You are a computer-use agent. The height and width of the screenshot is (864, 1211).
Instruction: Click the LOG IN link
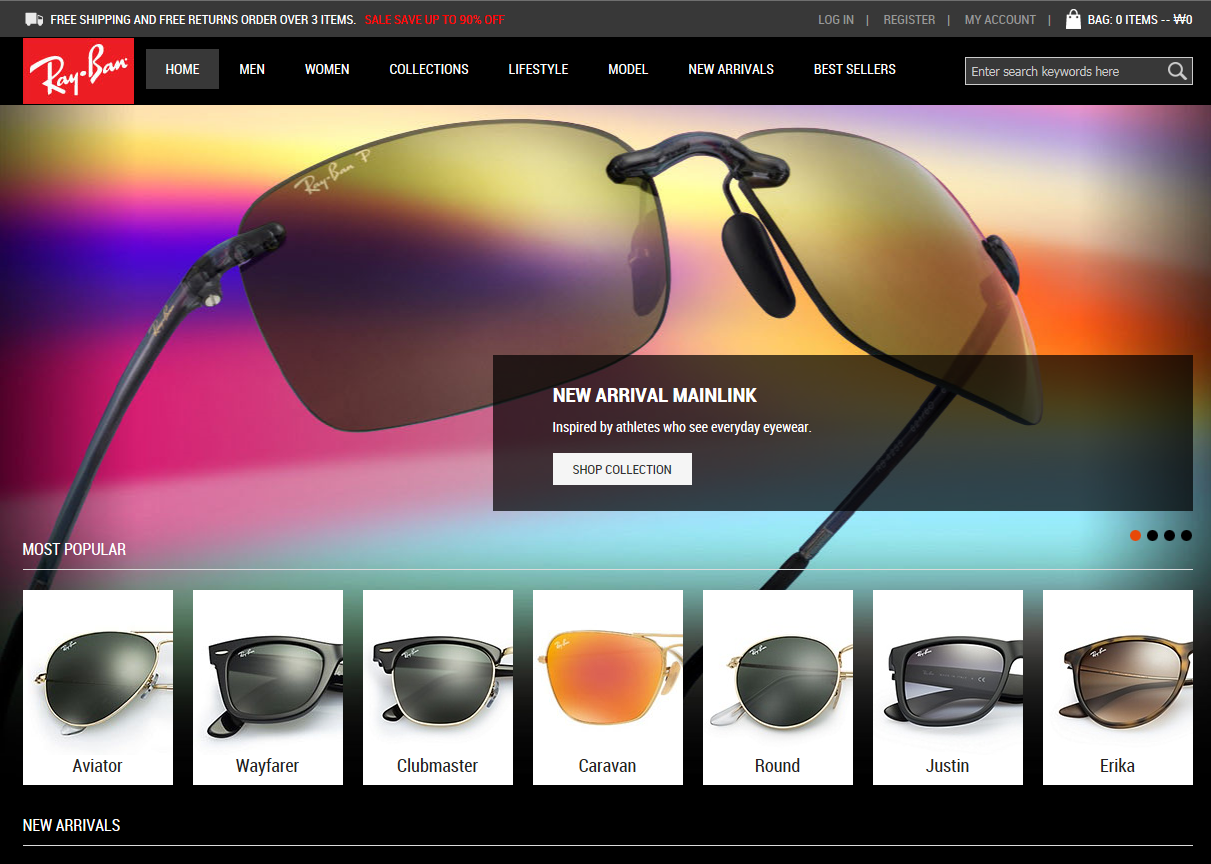(836, 19)
